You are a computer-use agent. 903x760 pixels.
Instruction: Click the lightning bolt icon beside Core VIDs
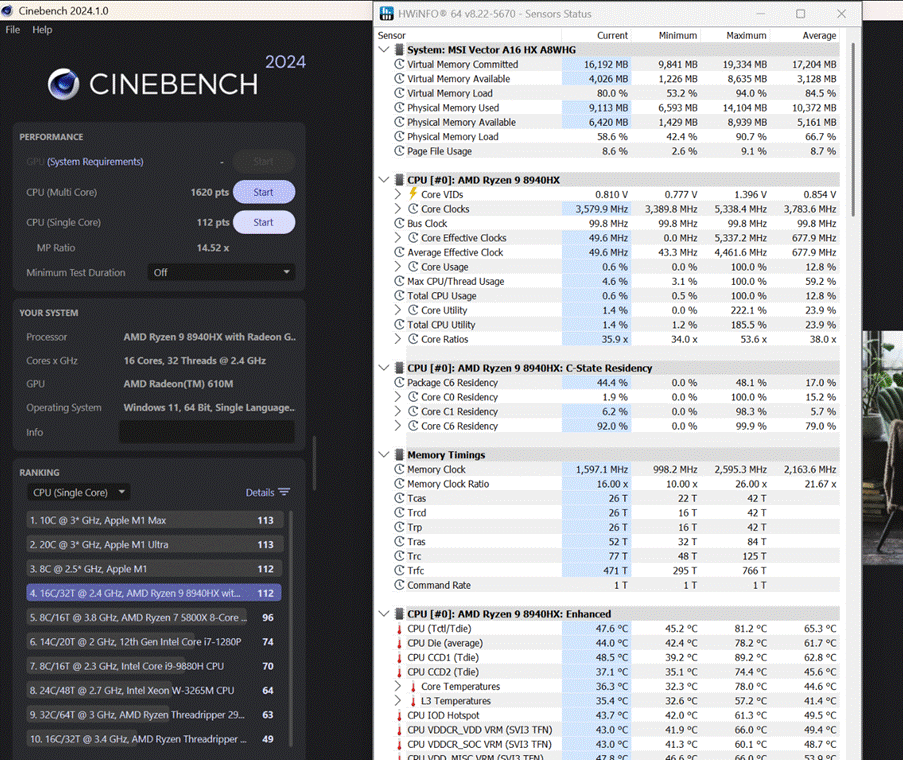[413, 194]
